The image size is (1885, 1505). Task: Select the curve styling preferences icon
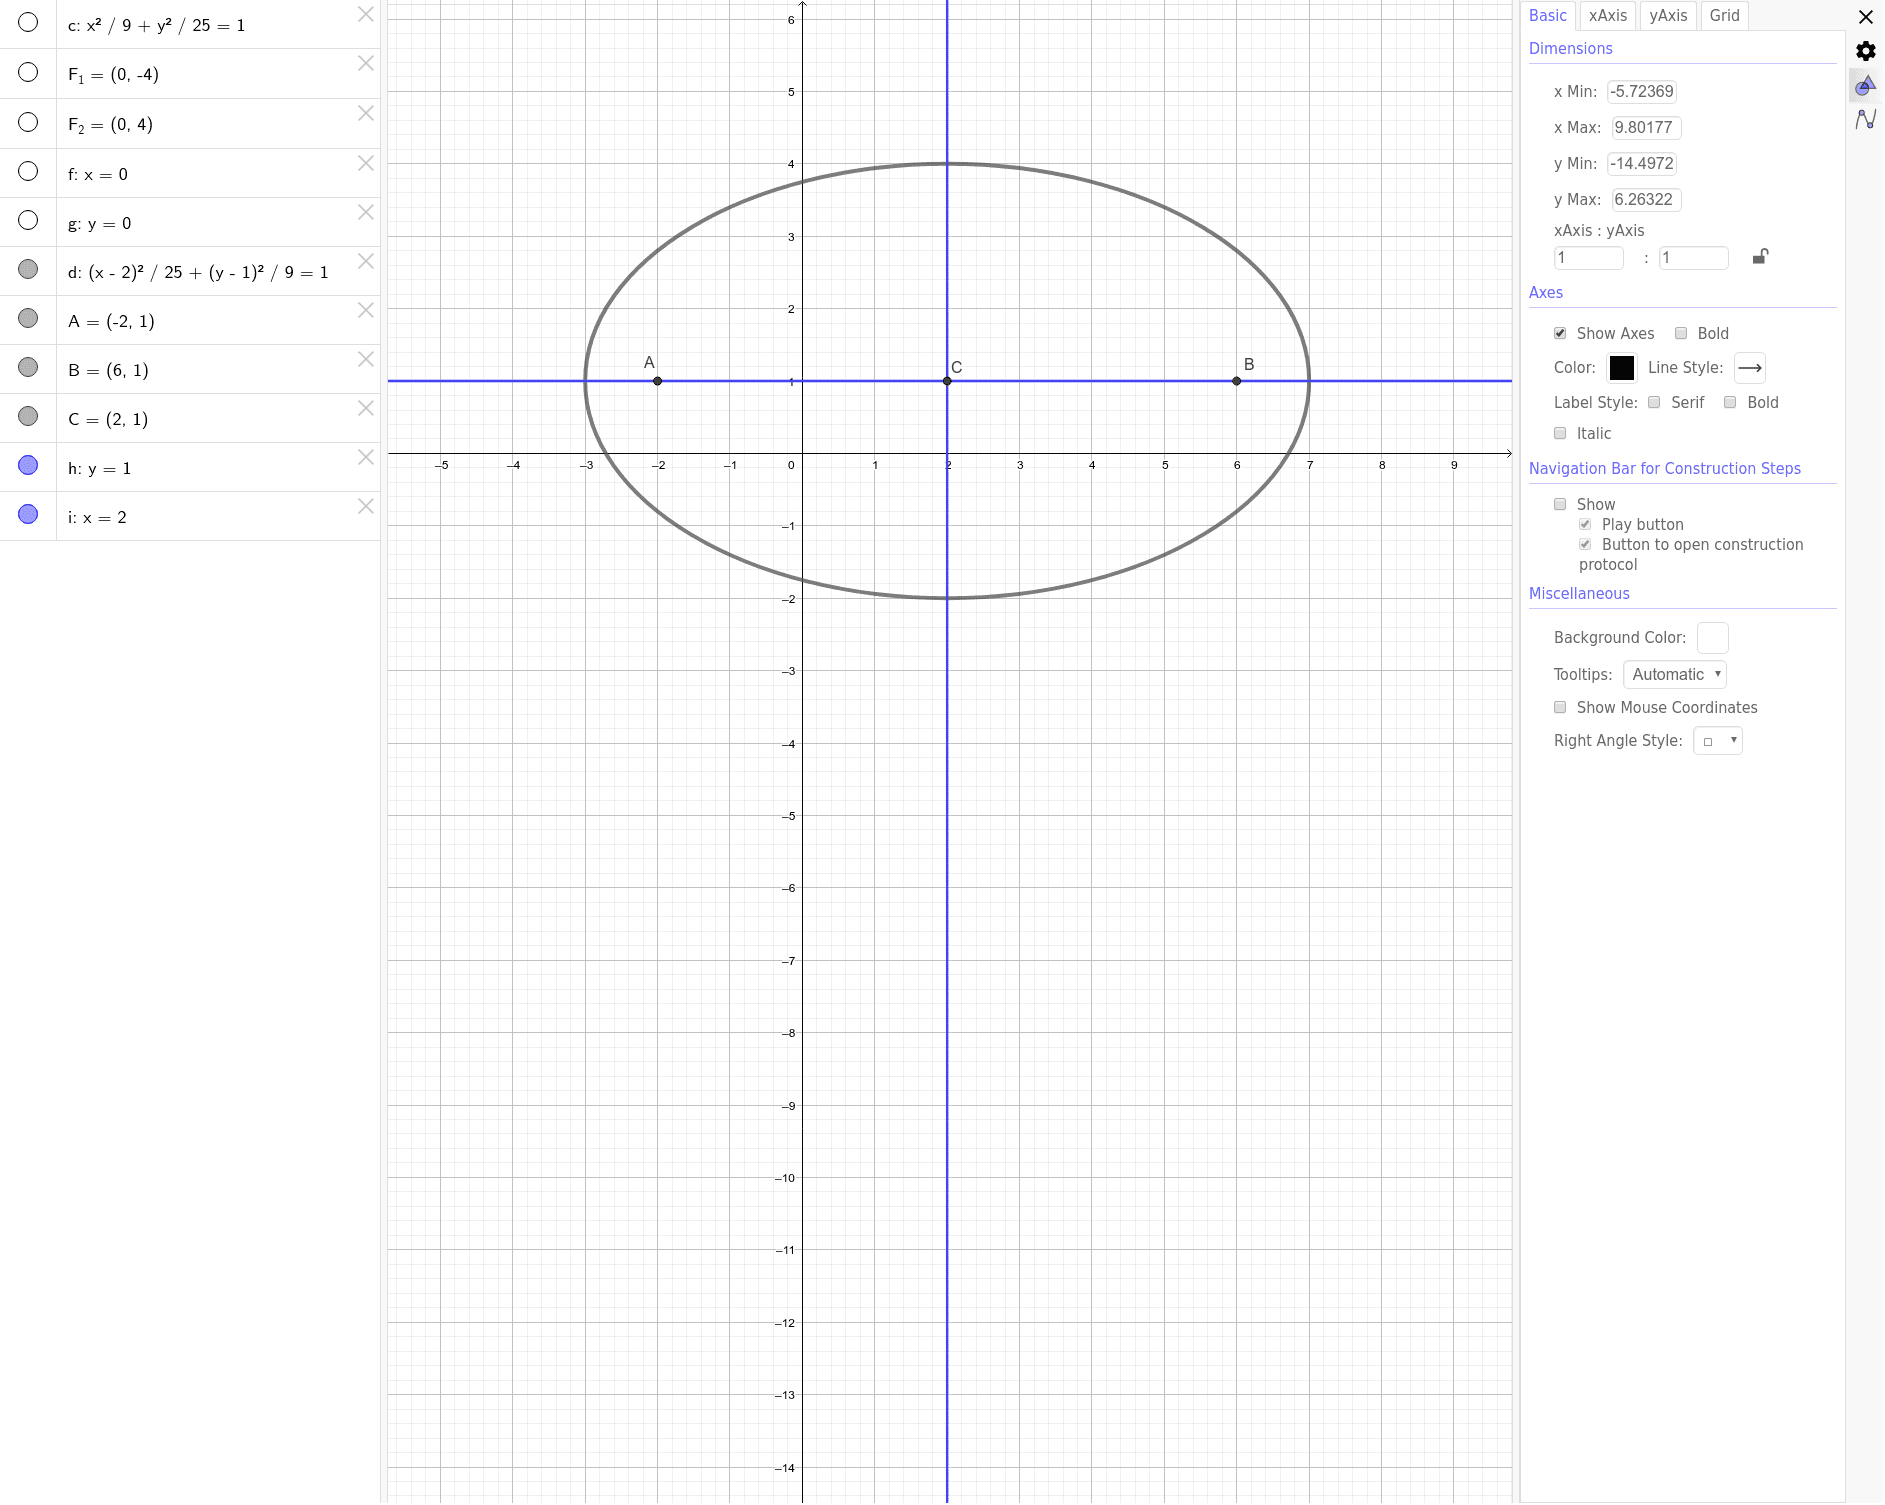(x=1864, y=120)
